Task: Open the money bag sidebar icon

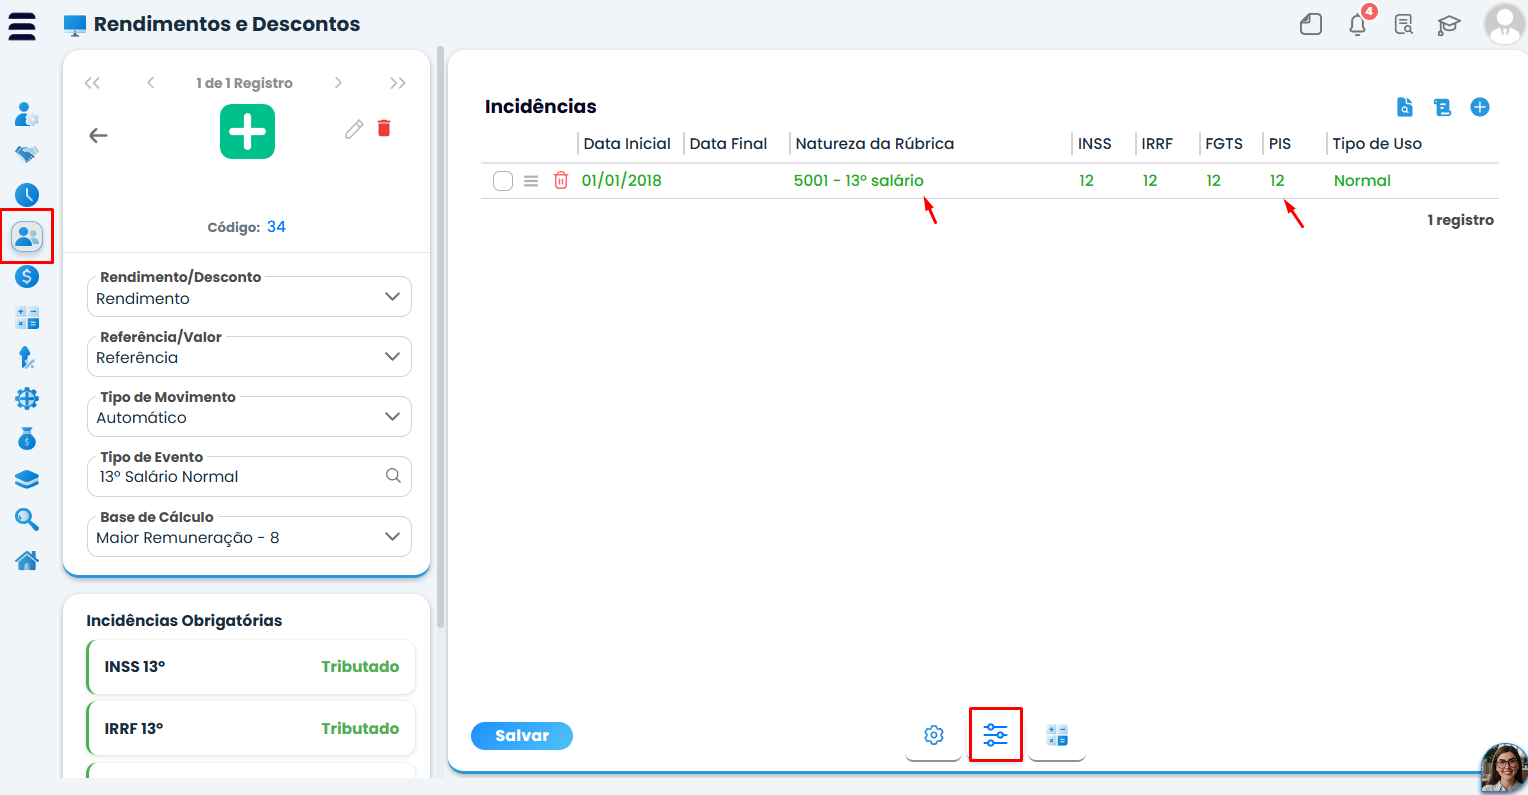Action: pyautogui.click(x=27, y=439)
